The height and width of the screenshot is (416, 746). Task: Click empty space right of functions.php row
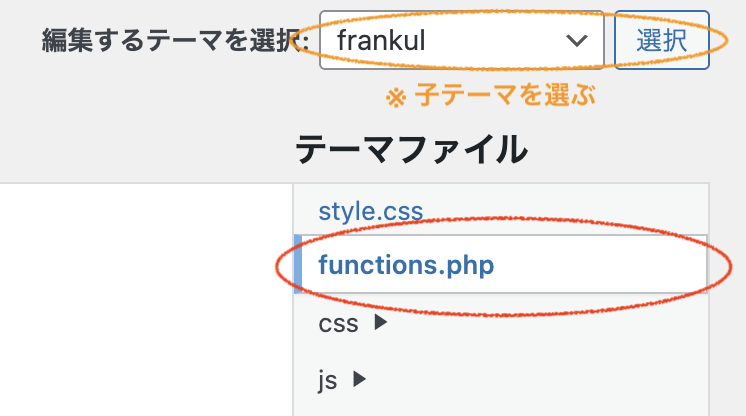coord(599,264)
